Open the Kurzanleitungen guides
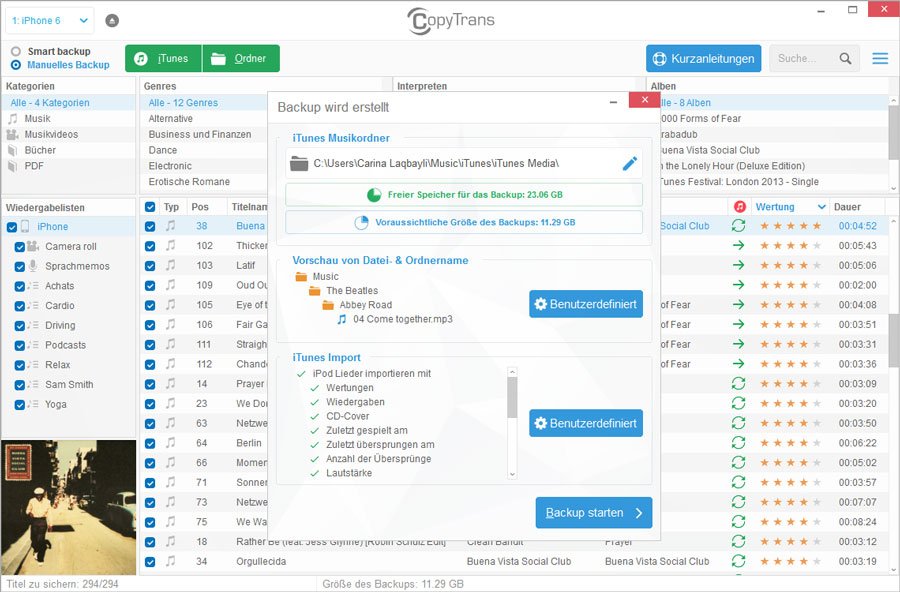Image resolution: width=900 pixels, height=592 pixels. coord(703,59)
